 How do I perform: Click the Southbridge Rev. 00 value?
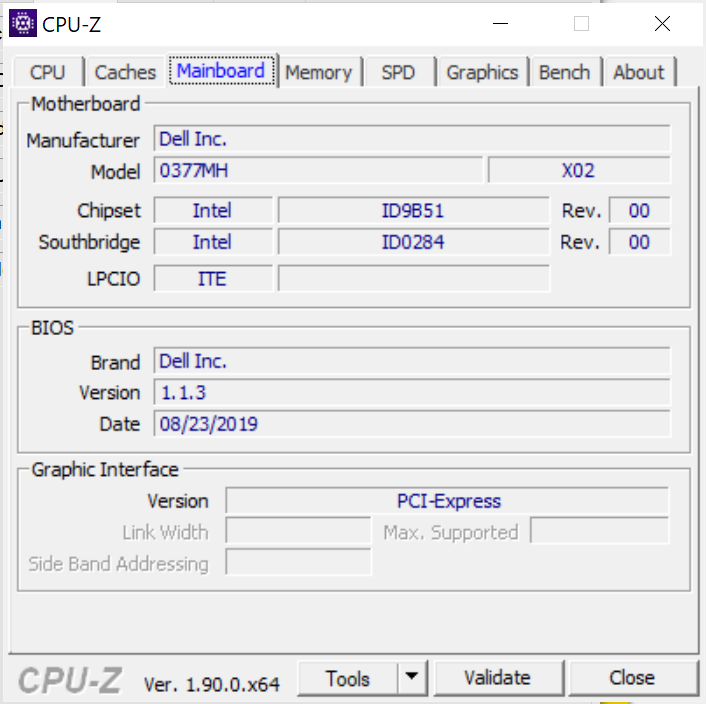pos(639,242)
